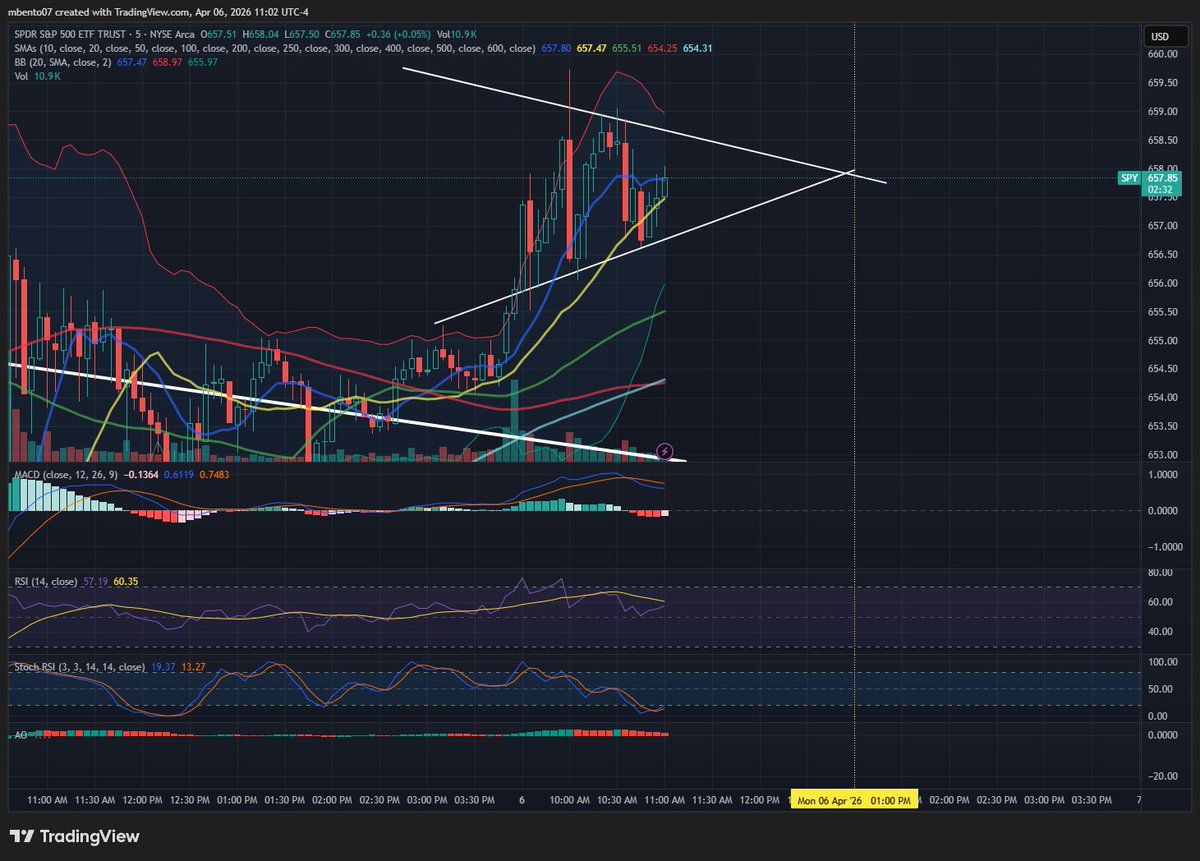
Task: Click the Stoch RSI K value 19.37
Action: click(x=165, y=666)
